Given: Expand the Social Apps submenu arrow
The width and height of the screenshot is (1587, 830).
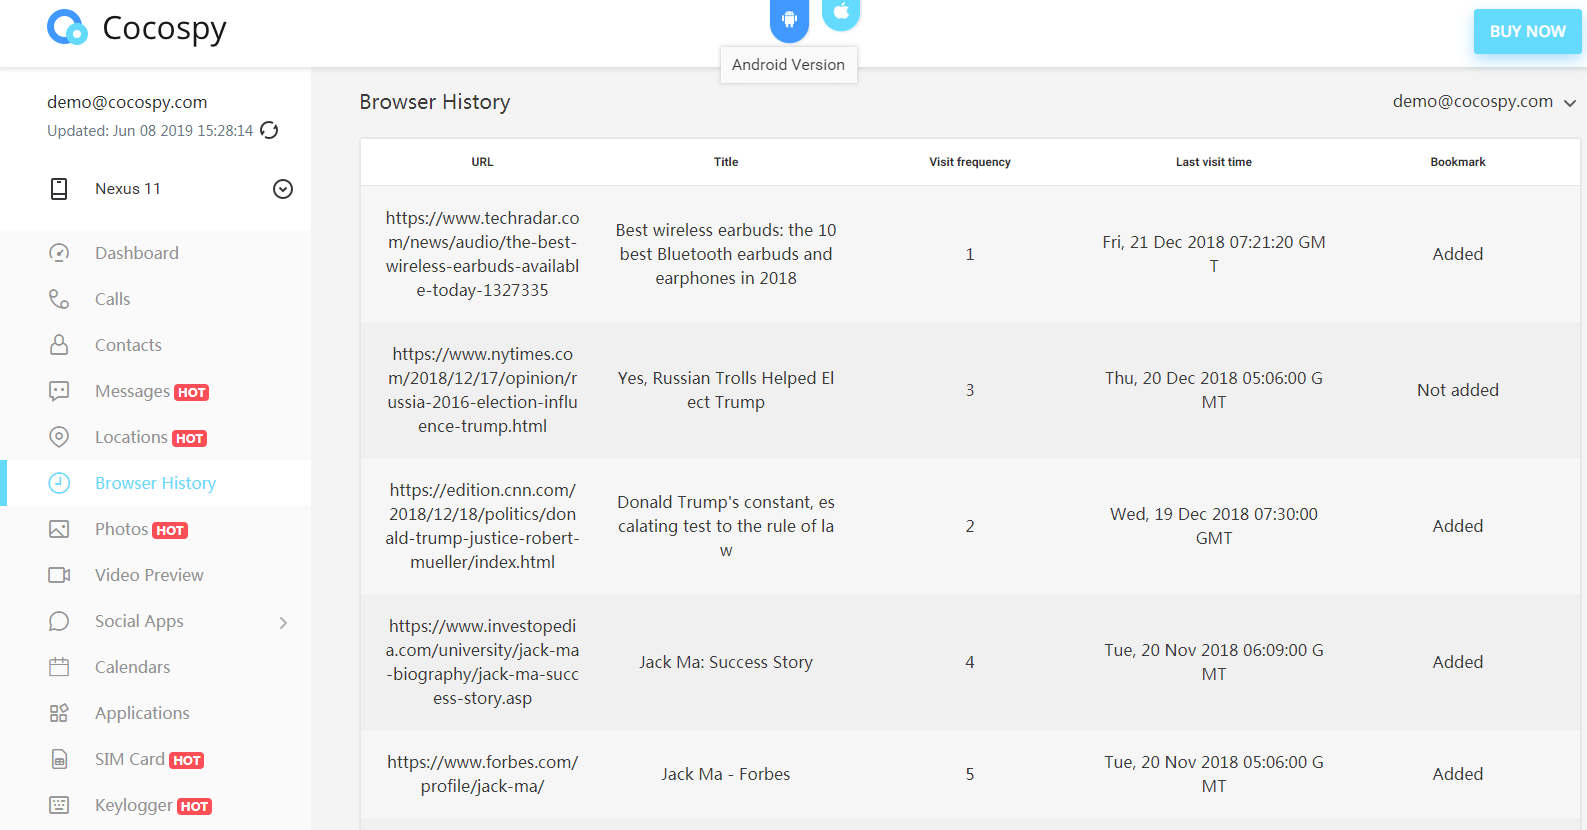Looking at the screenshot, I should click(x=283, y=622).
